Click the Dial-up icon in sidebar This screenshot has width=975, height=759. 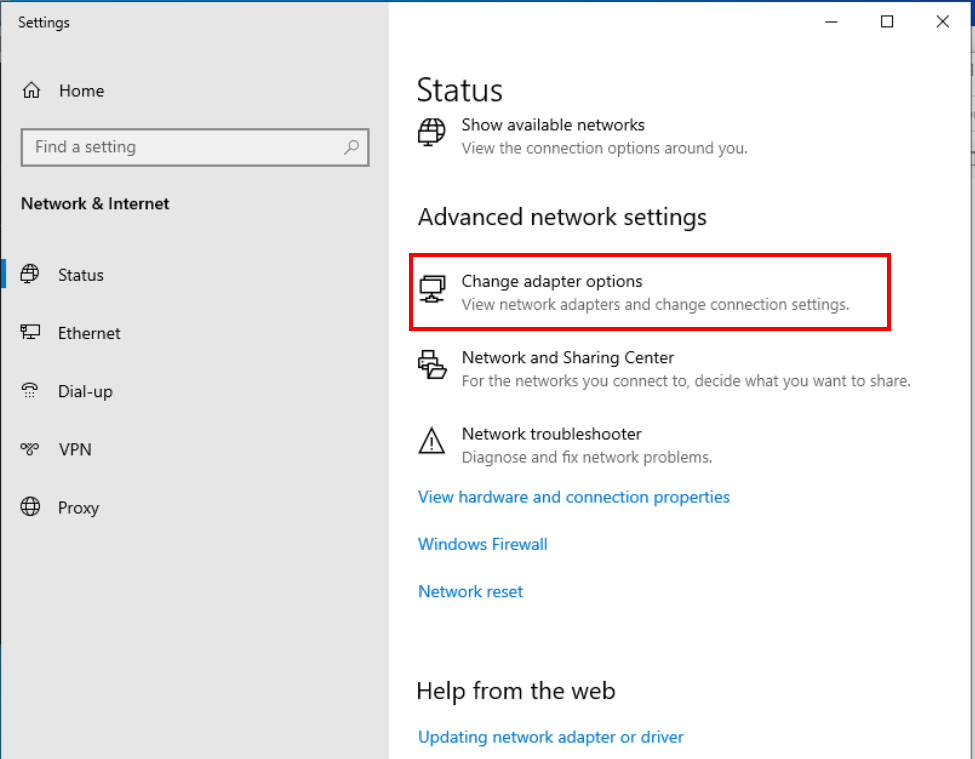[x=31, y=391]
